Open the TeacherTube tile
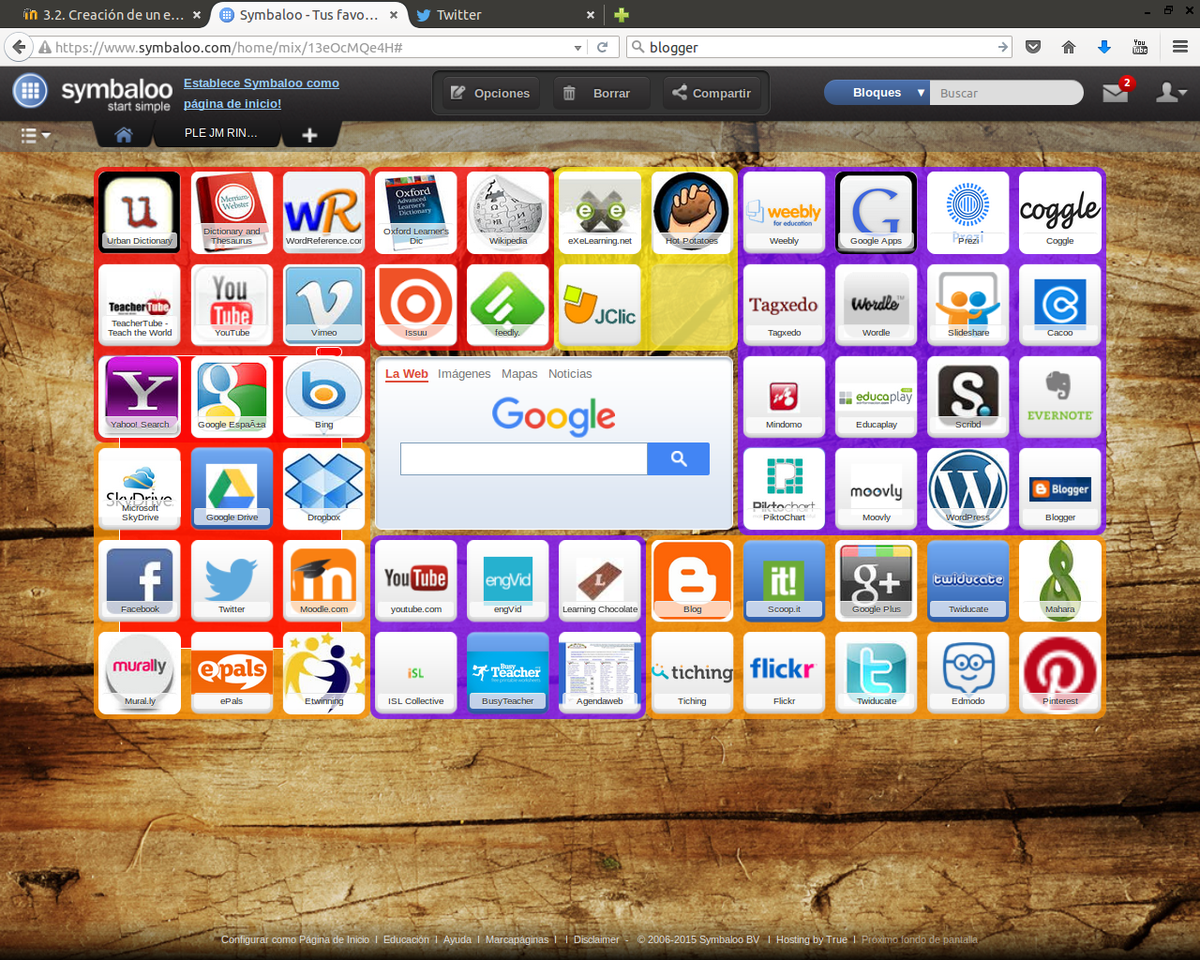The height and width of the screenshot is (960, 1200). (x=140, y=304)
